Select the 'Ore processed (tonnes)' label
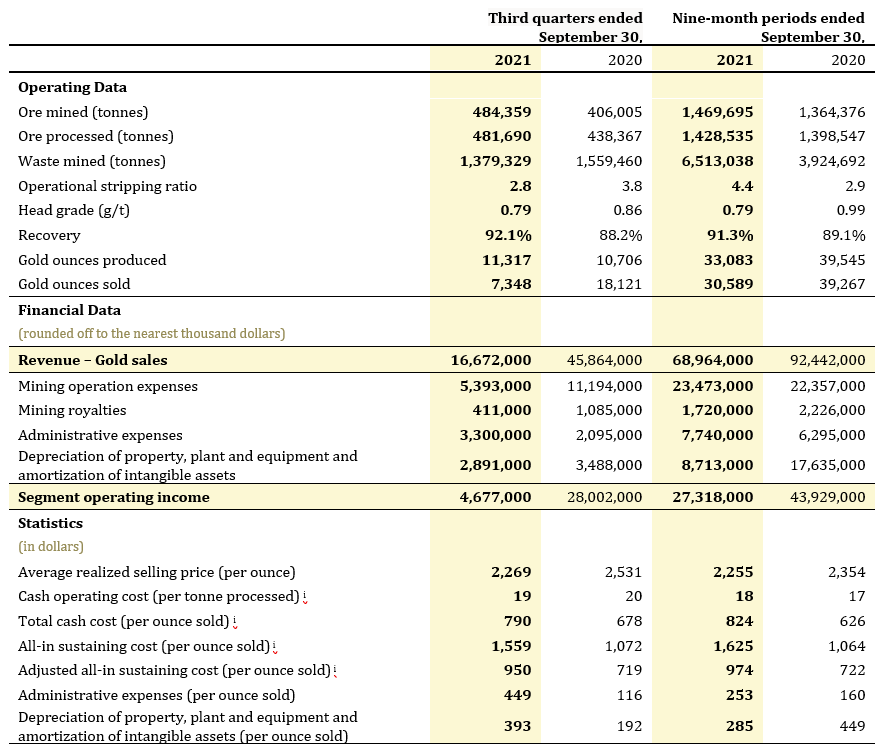 point(96,136)
